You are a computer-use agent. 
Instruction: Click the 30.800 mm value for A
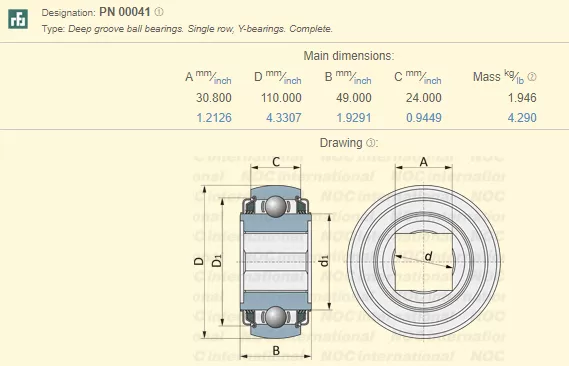214,98
